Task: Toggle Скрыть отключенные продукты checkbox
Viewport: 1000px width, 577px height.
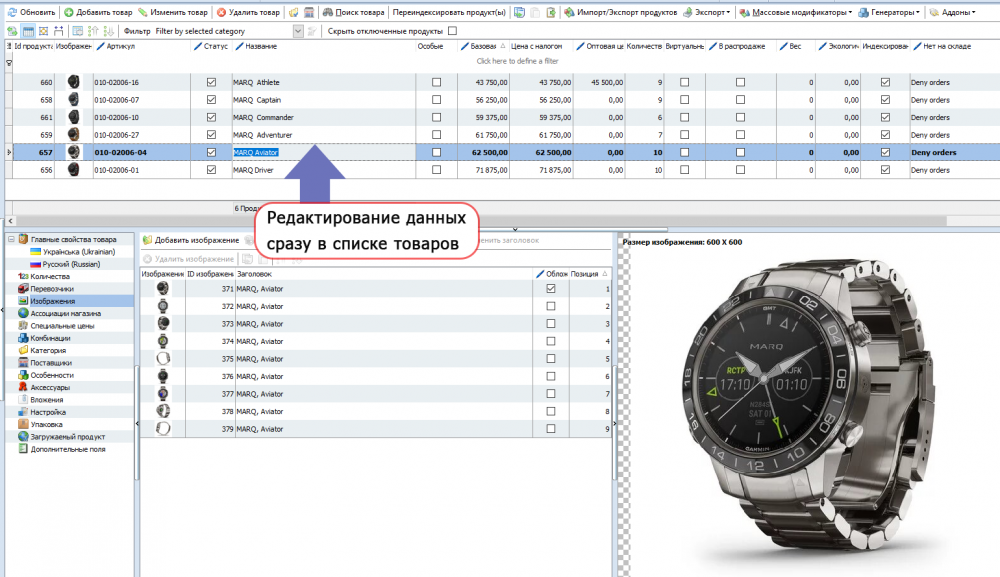Action: [452, 31]
